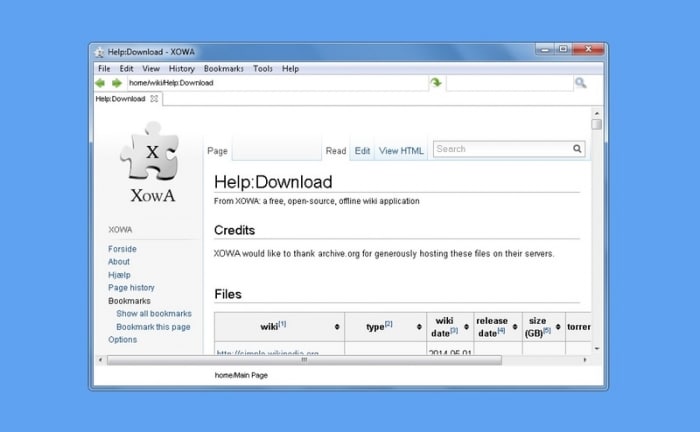Click the status bar text home/Main Page
The width and height of the screenshot is (700, 432).
241,375
